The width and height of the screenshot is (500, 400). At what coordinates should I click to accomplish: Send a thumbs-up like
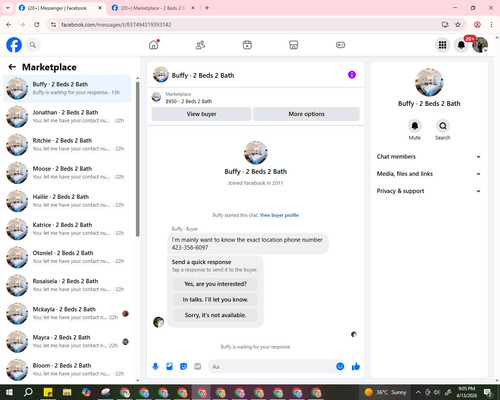356,367
